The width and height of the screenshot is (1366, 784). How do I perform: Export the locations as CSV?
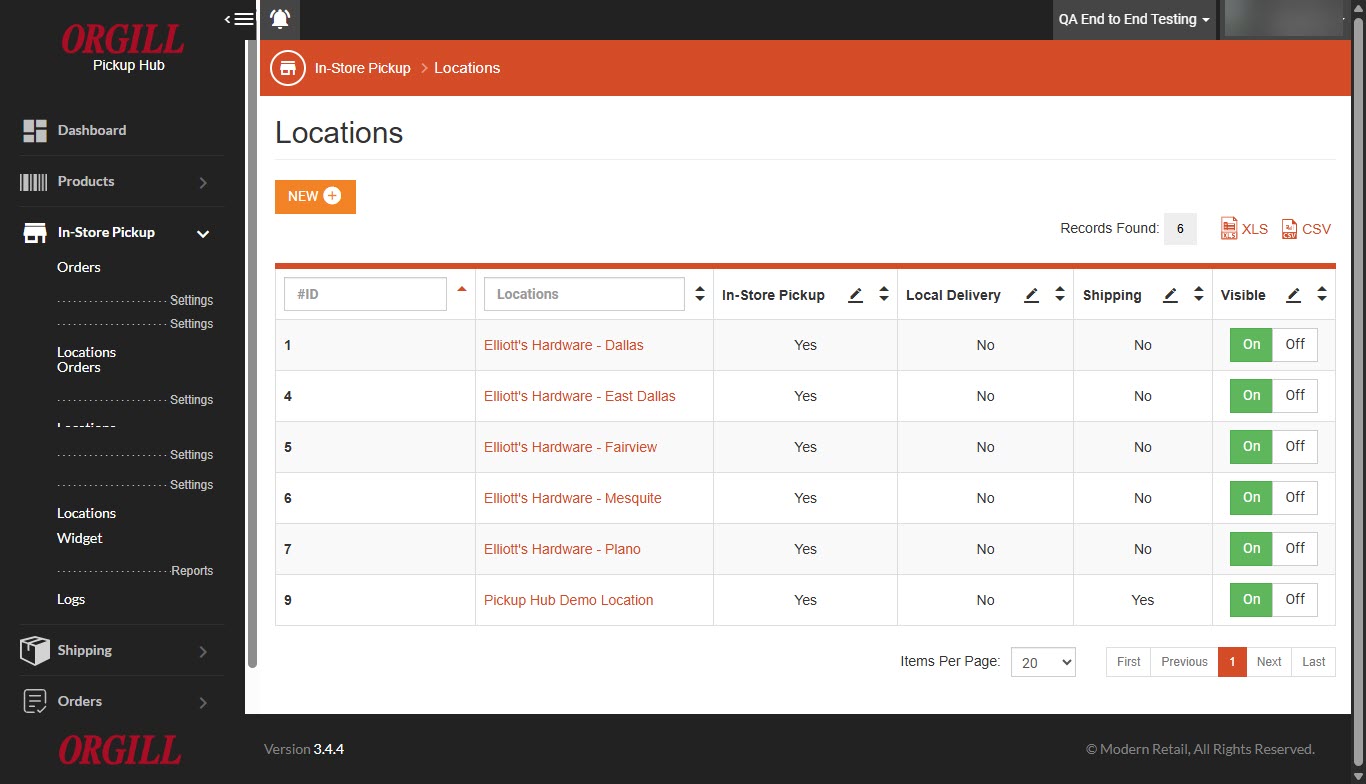click(1307, 229)
